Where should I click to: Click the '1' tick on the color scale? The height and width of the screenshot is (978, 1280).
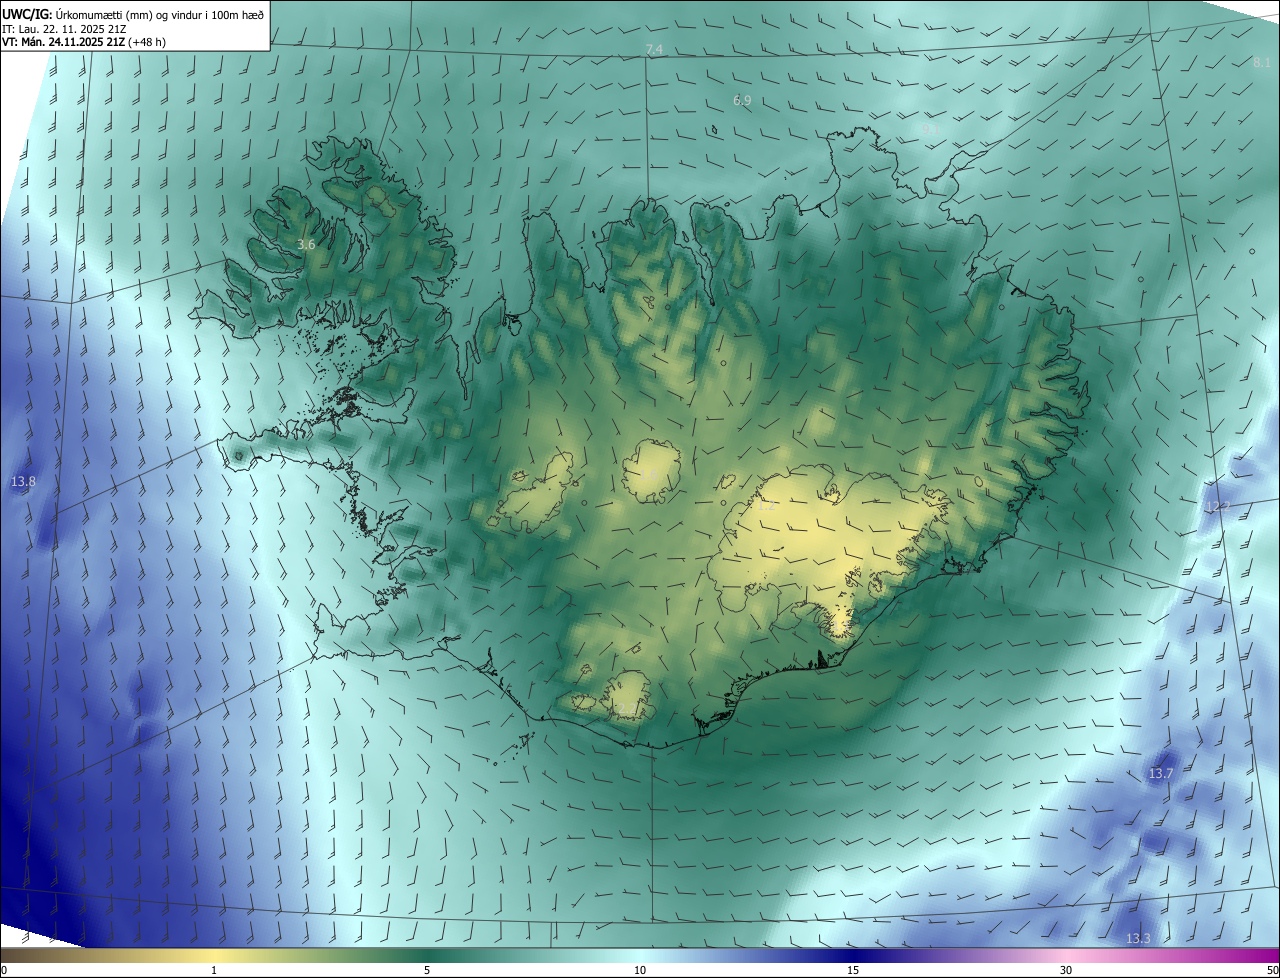pyautogui.click(x=214, y=970)
